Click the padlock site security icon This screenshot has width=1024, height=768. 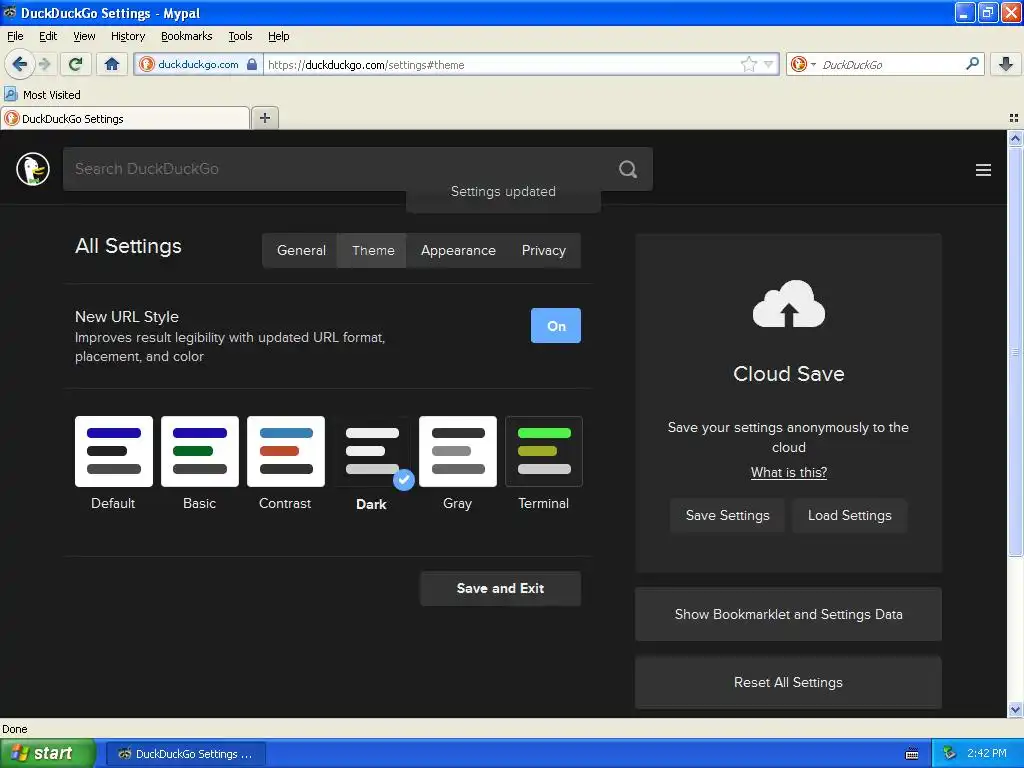point(252,64)
